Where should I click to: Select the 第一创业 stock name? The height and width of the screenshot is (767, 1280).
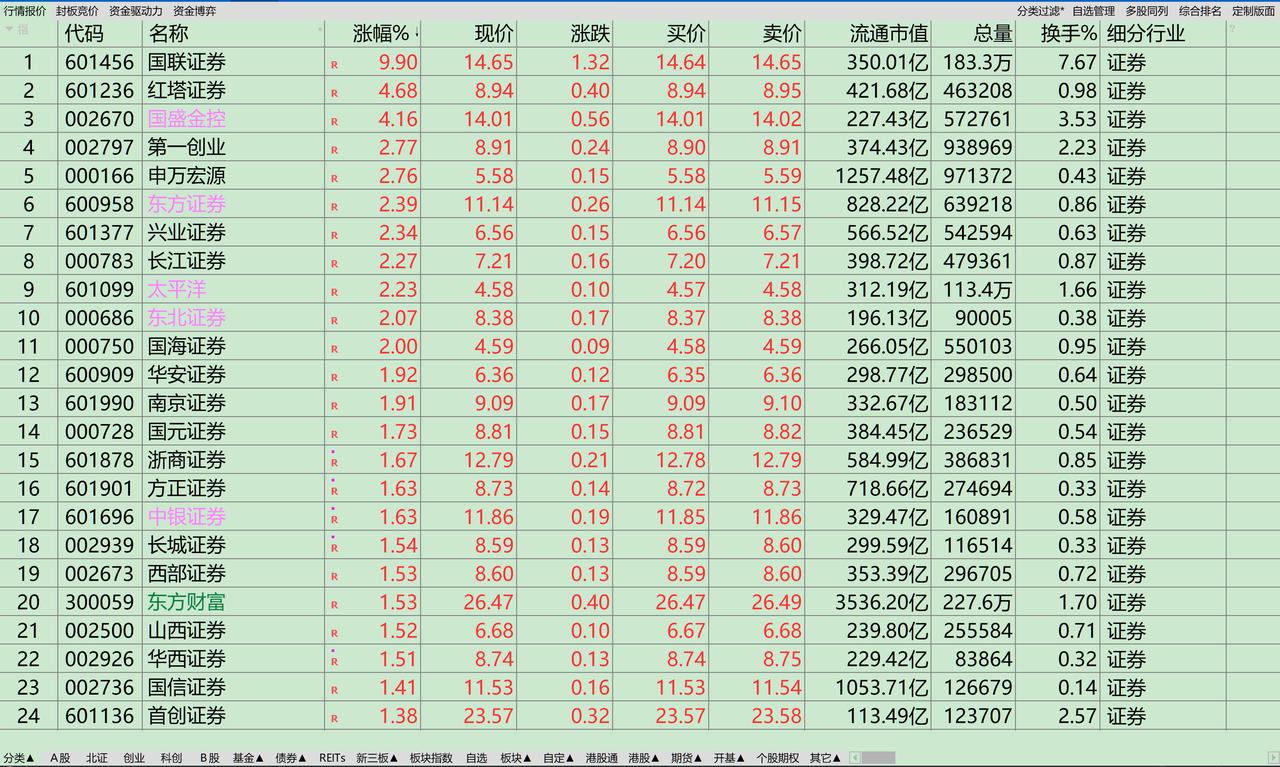[187, 148]
